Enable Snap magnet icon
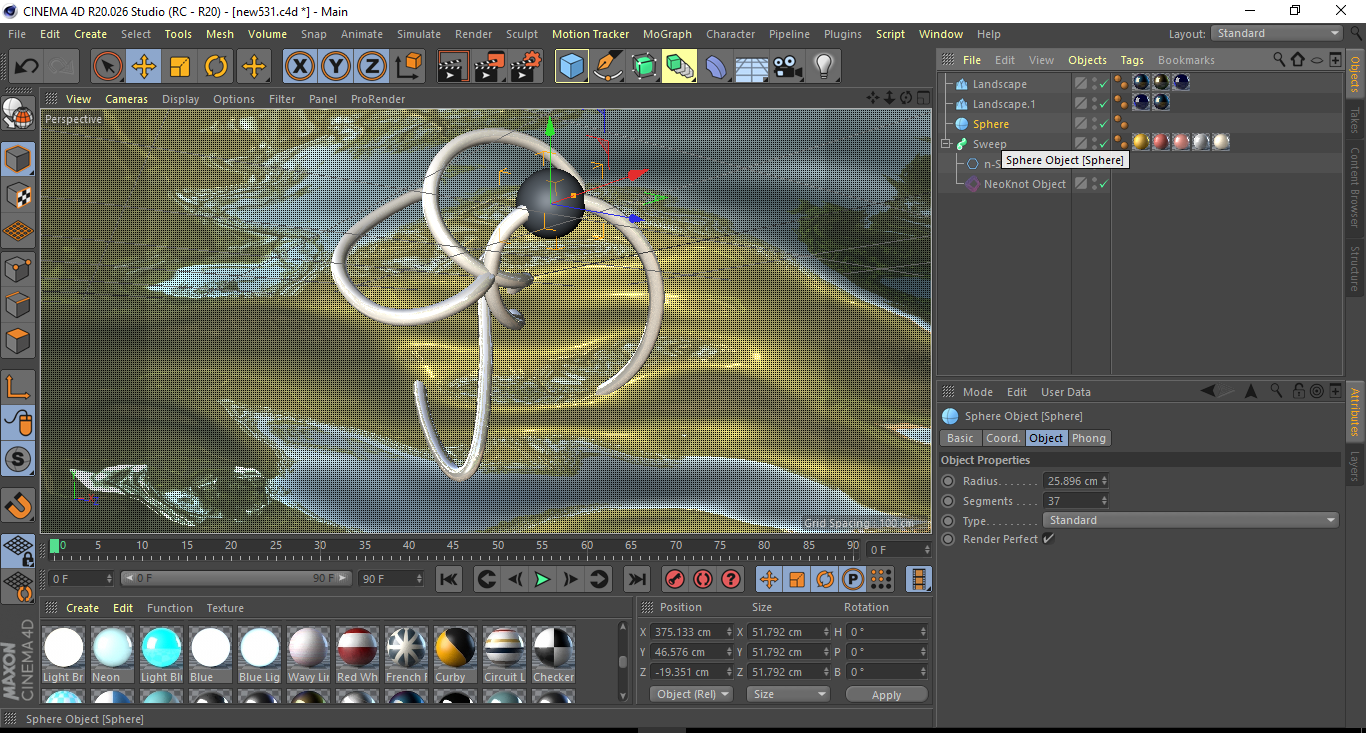1366x733 pixels. [18, 505]
